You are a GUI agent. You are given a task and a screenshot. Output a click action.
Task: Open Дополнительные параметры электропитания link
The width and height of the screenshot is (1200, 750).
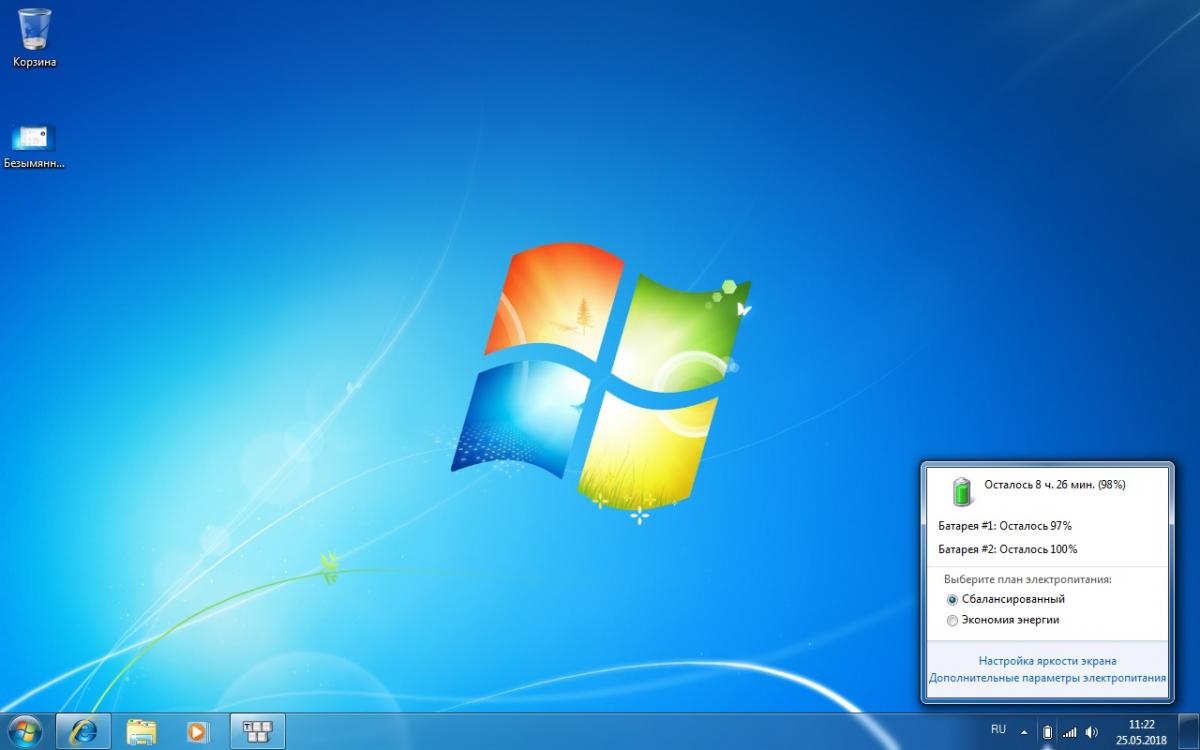pyautogui.click(x=1047, y=678)
